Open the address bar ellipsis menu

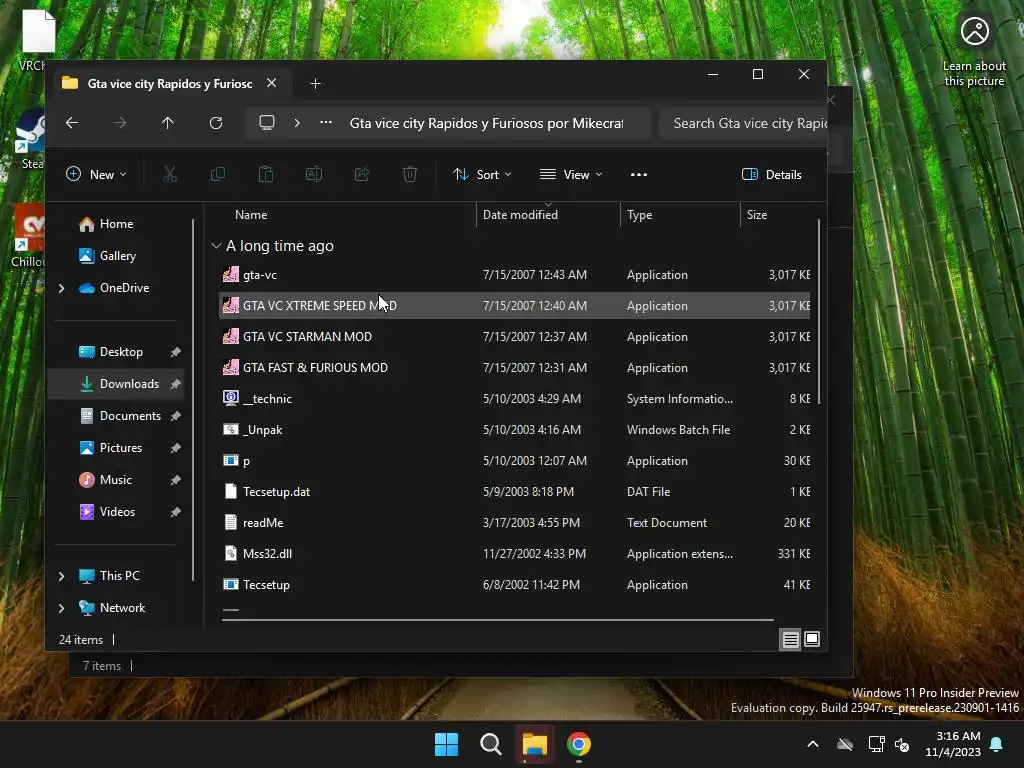[326, 123]
